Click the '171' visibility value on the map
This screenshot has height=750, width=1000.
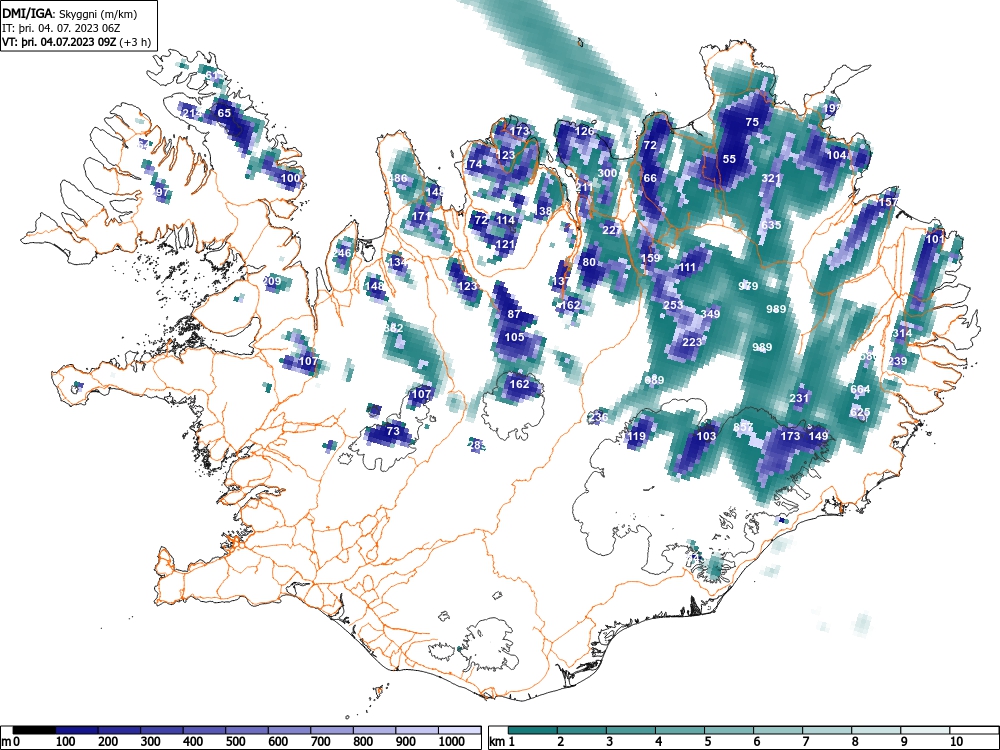coord(420,216)
